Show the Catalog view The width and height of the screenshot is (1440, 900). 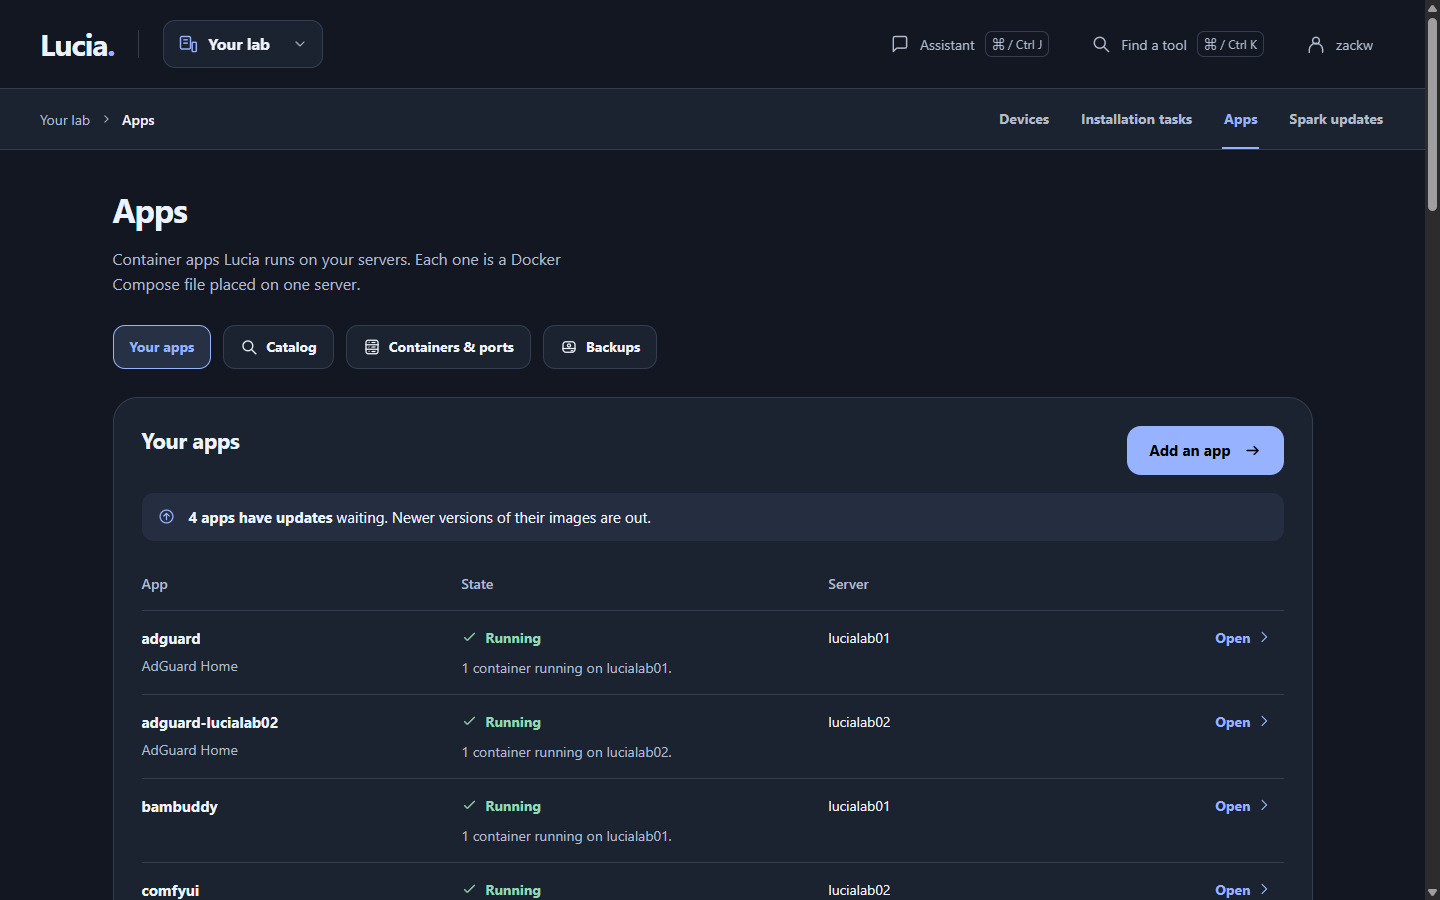coord(278,347)
